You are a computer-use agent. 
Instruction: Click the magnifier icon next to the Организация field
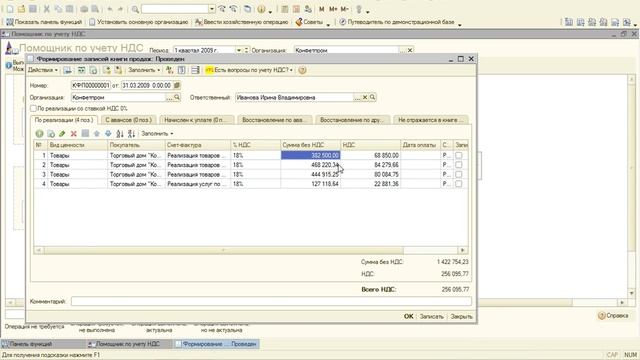pyautogui.click(x=177, y=97)
